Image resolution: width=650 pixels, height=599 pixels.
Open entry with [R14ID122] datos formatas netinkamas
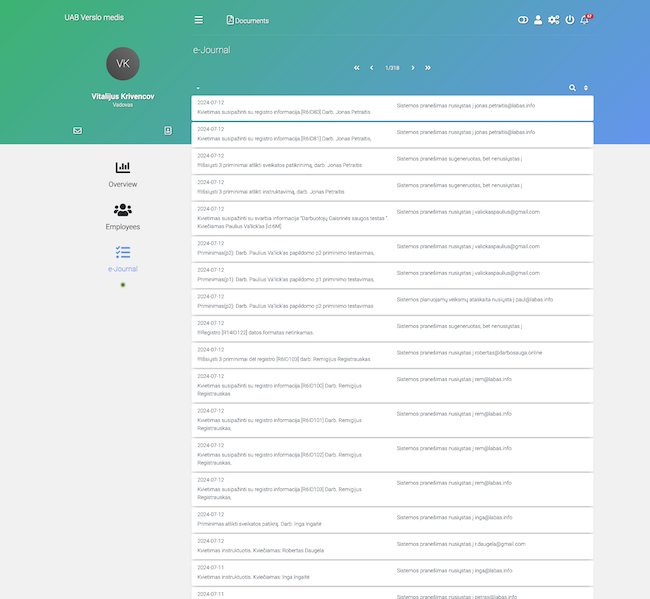[392, 329]
